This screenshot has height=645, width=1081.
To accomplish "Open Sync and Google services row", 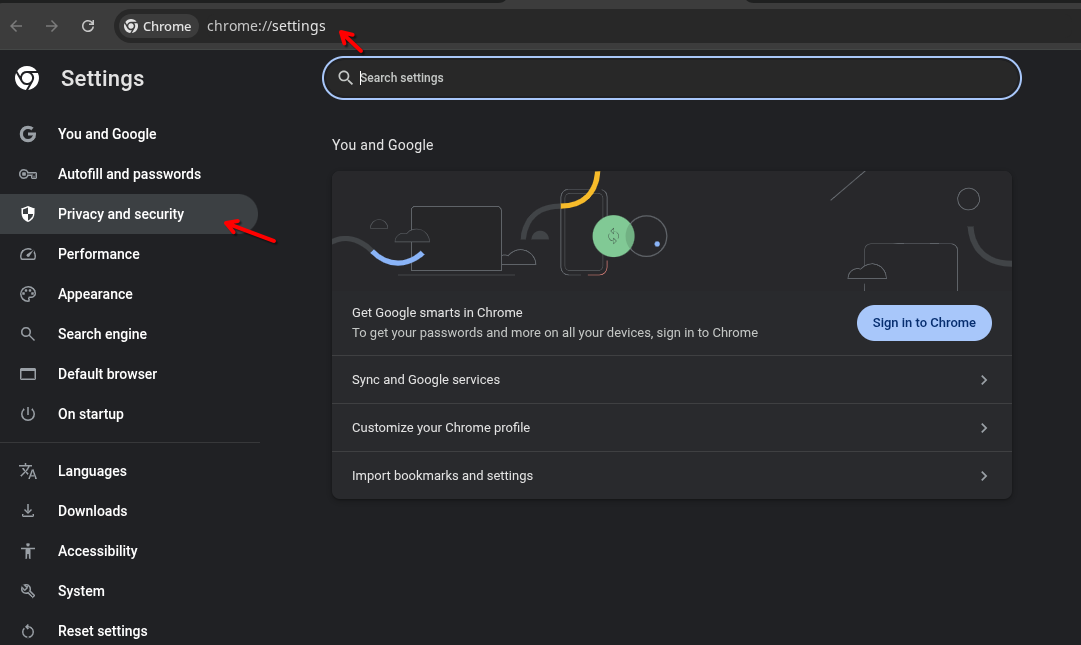I will 671,380.
